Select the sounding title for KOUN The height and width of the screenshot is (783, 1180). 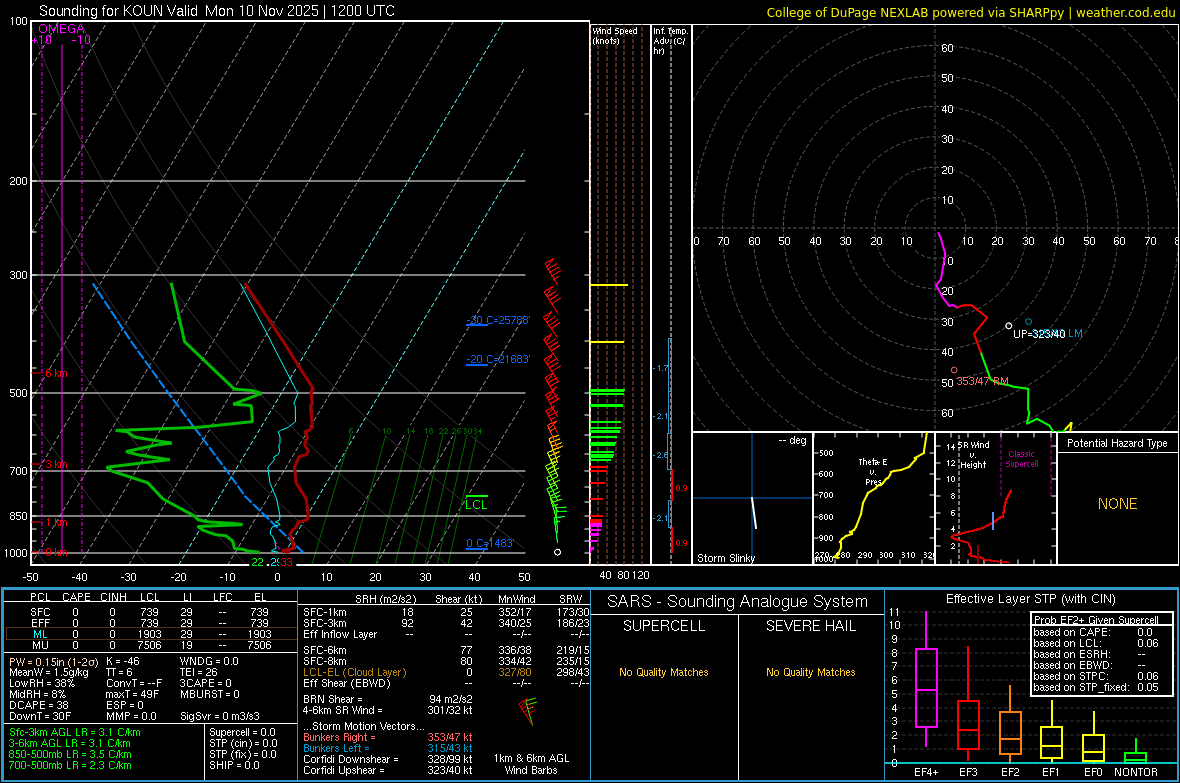[x=217, y=11]
